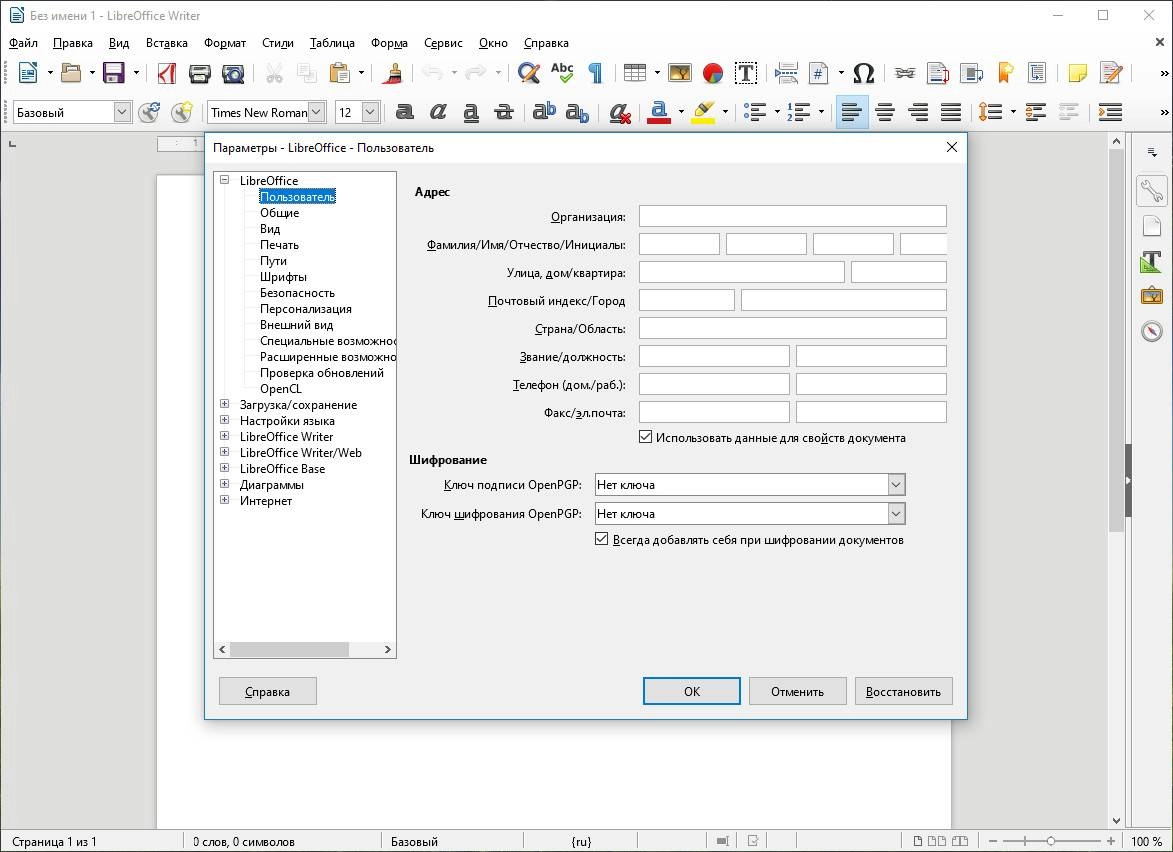Select Проверка обновлений tree item

click(x=322, y=373)
